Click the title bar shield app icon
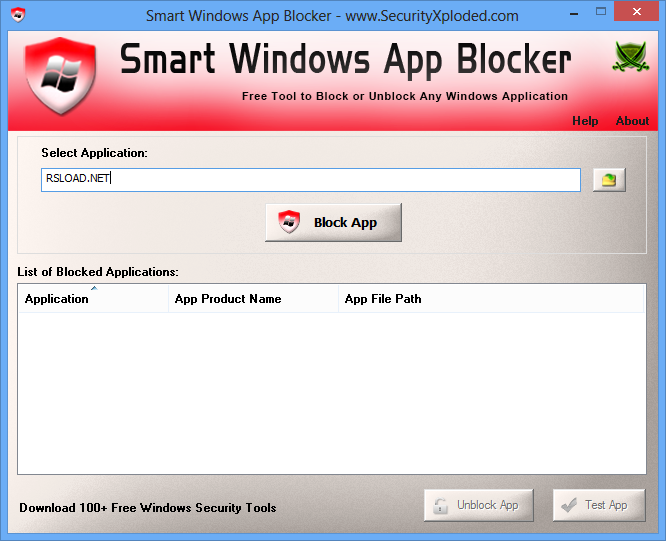 click(18, 15)
